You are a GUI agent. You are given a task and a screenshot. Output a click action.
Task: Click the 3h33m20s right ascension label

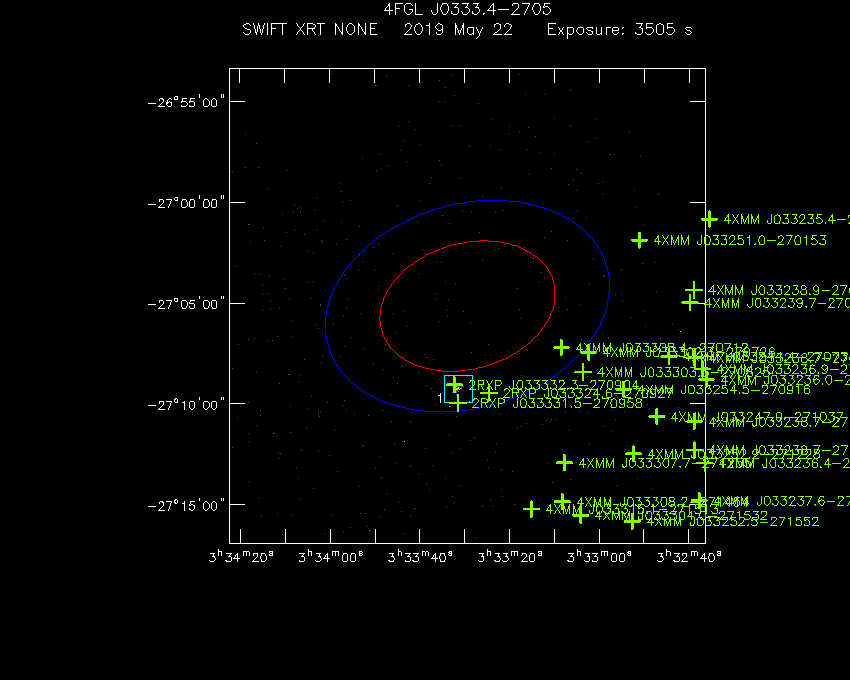(x=510, y=556)
